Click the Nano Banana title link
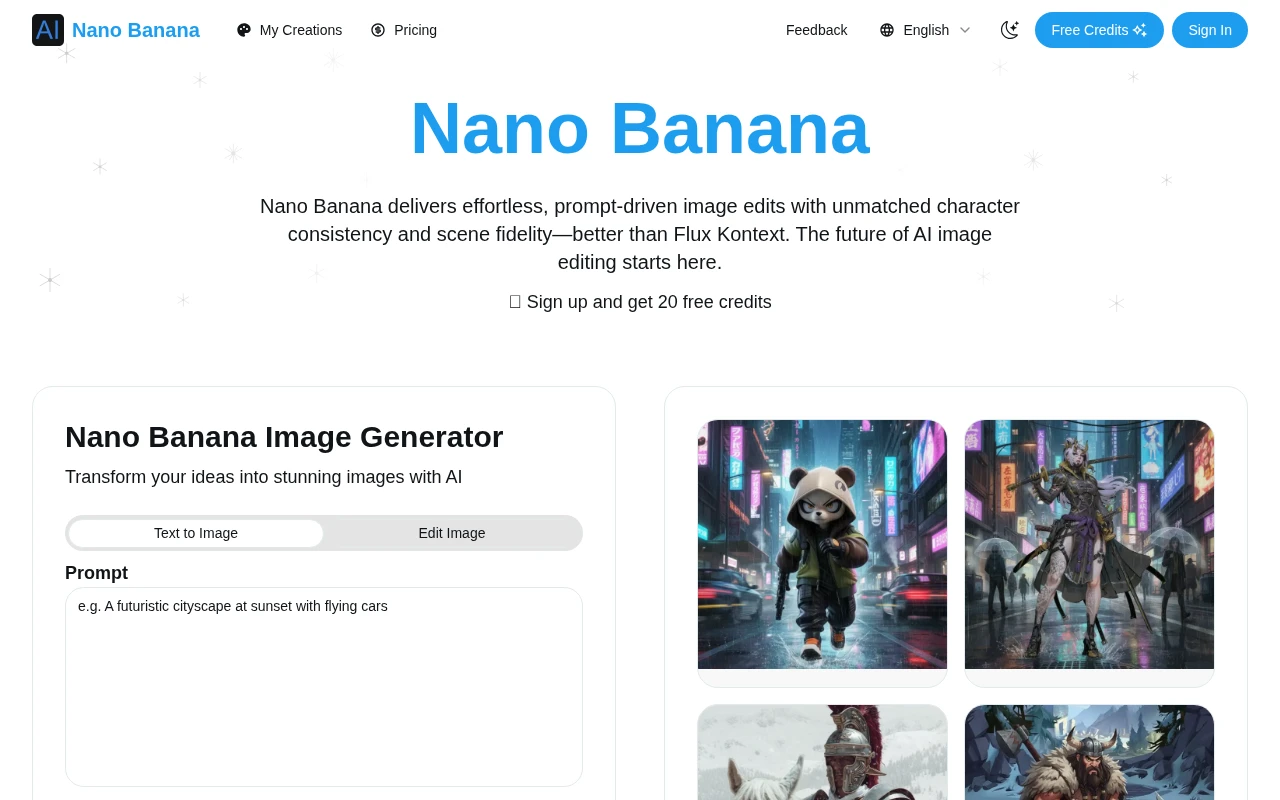 pos(136,30)
